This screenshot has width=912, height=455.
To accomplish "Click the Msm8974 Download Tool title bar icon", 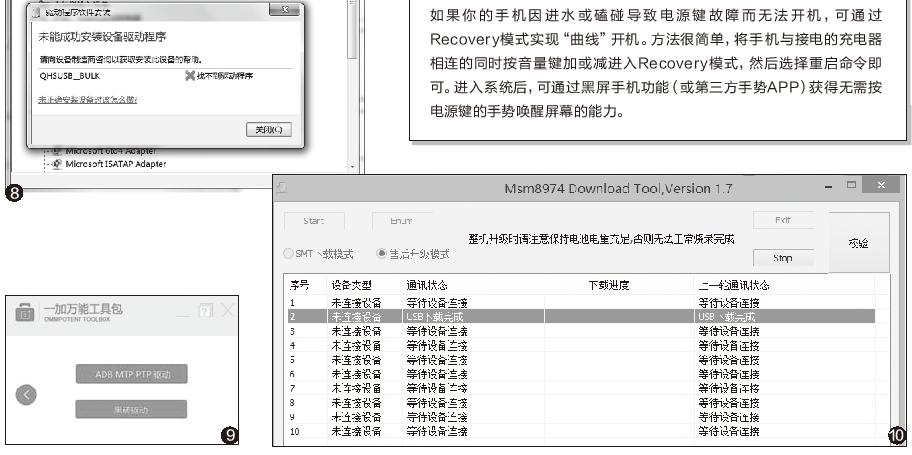I will pos(282,188).
